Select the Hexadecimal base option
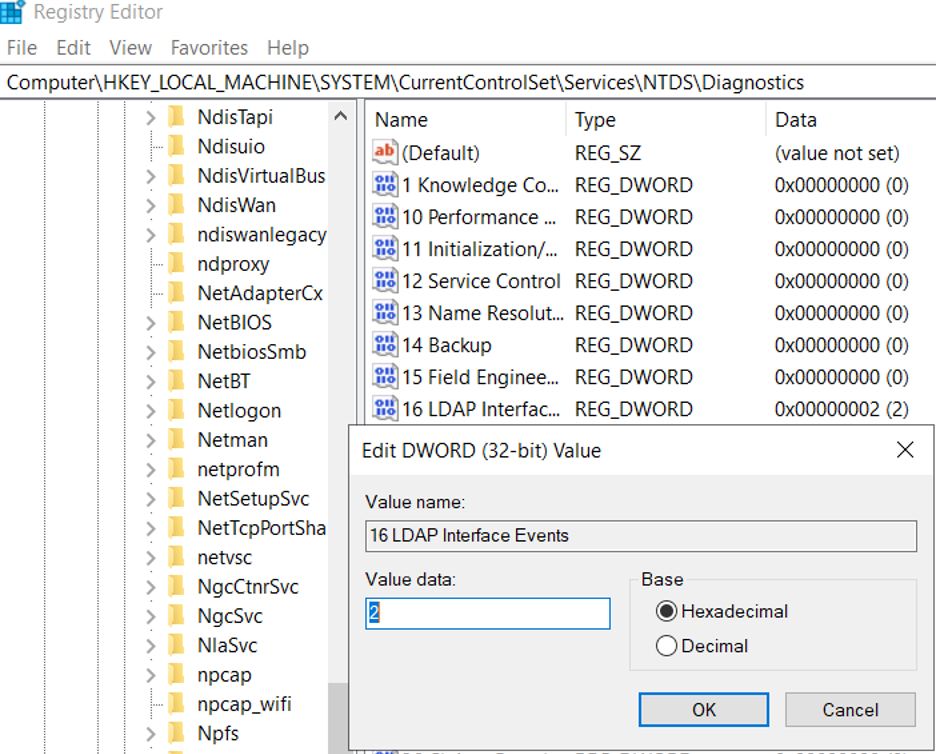Viewport: 936px width, 754px height. tap(666, 611)
